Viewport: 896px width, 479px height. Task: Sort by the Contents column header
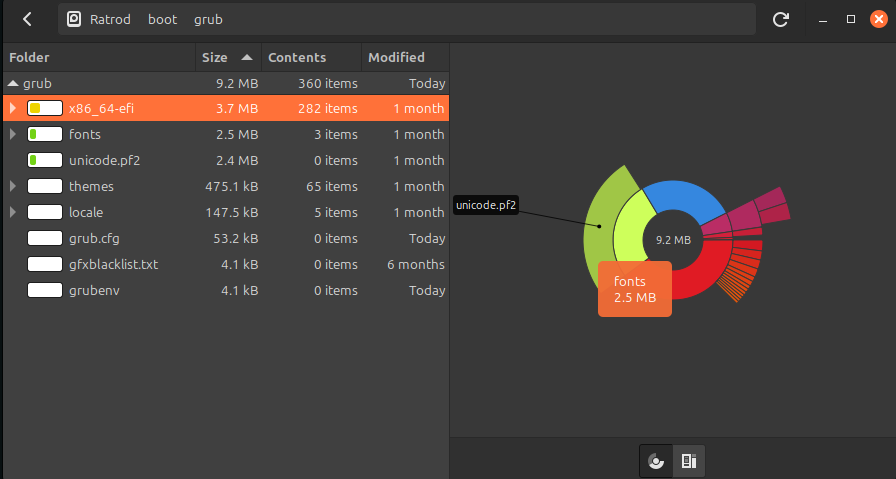coord(311,57)
